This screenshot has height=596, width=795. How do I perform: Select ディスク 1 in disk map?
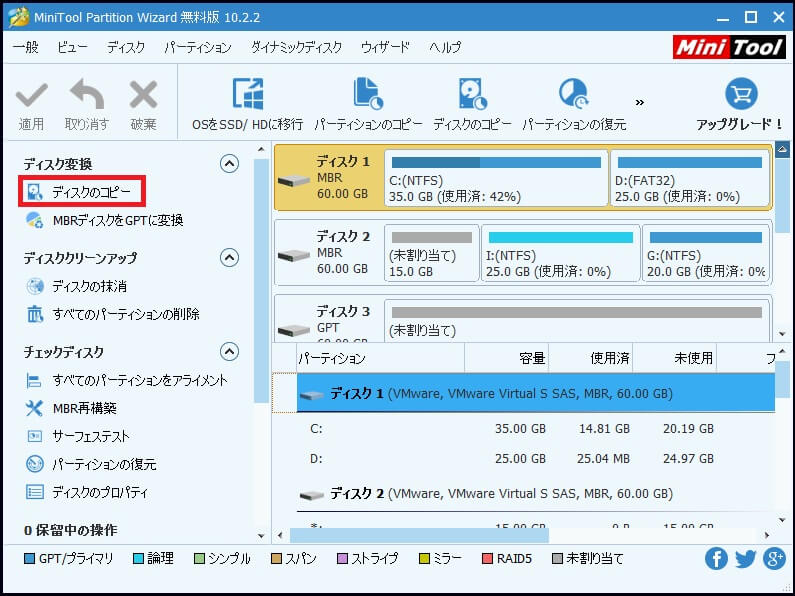[329, 177]
